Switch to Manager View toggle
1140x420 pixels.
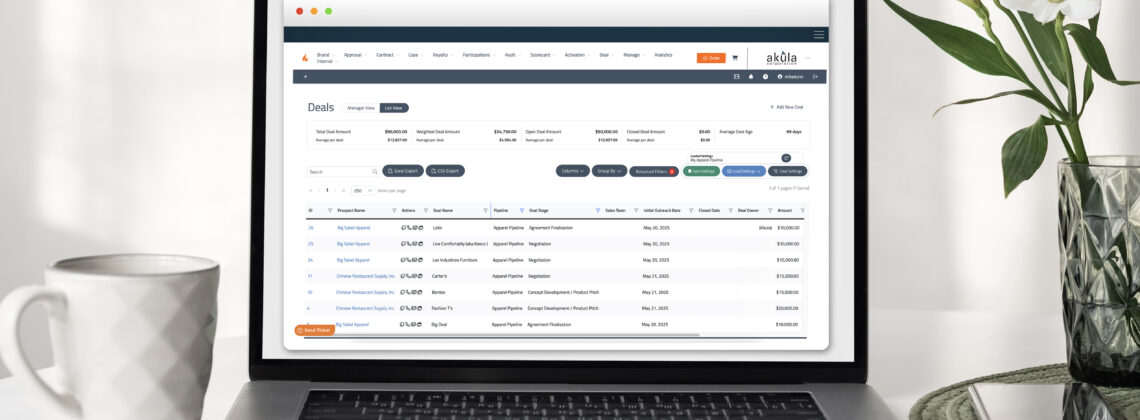(x=361, y=108)
